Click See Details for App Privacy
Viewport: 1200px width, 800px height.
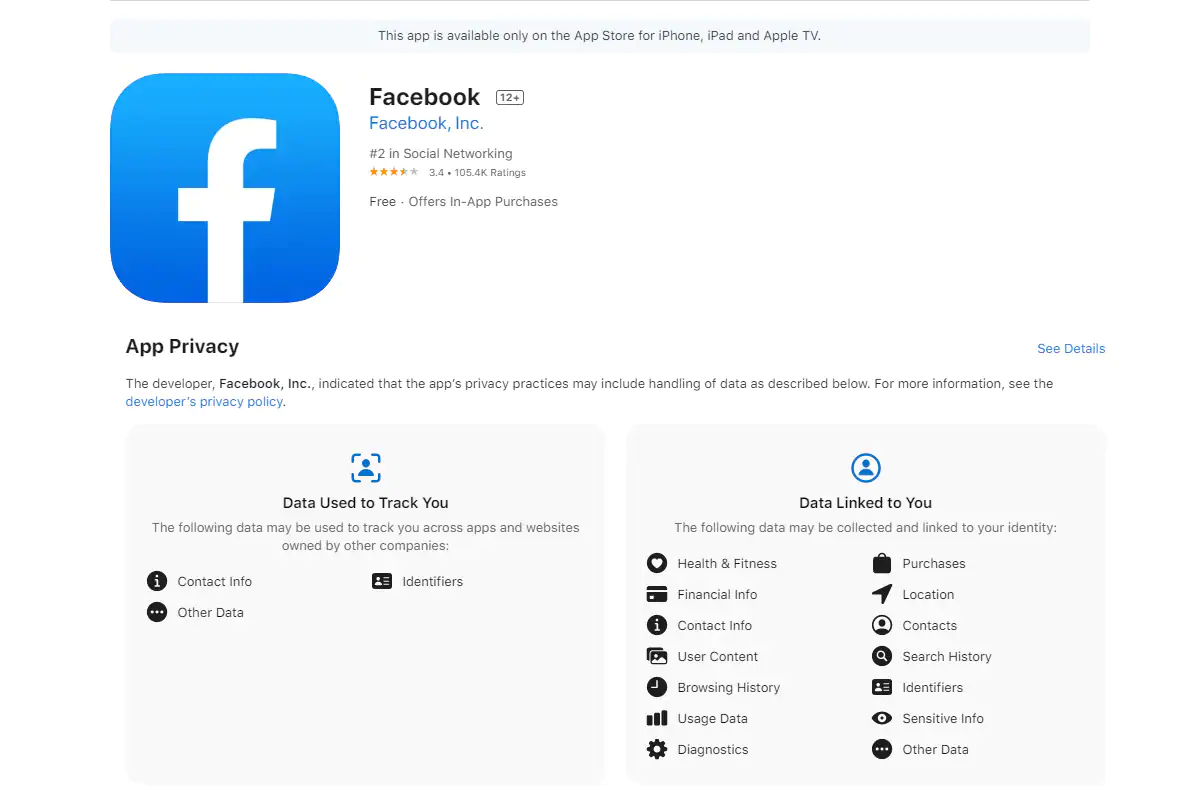[1071, 349]
